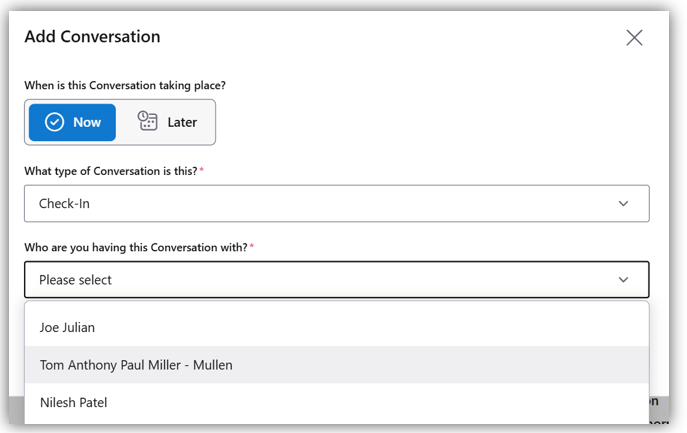Click the calendar clock icon beside Later
This screenshot has height=433, width=687.
point(148,122)
